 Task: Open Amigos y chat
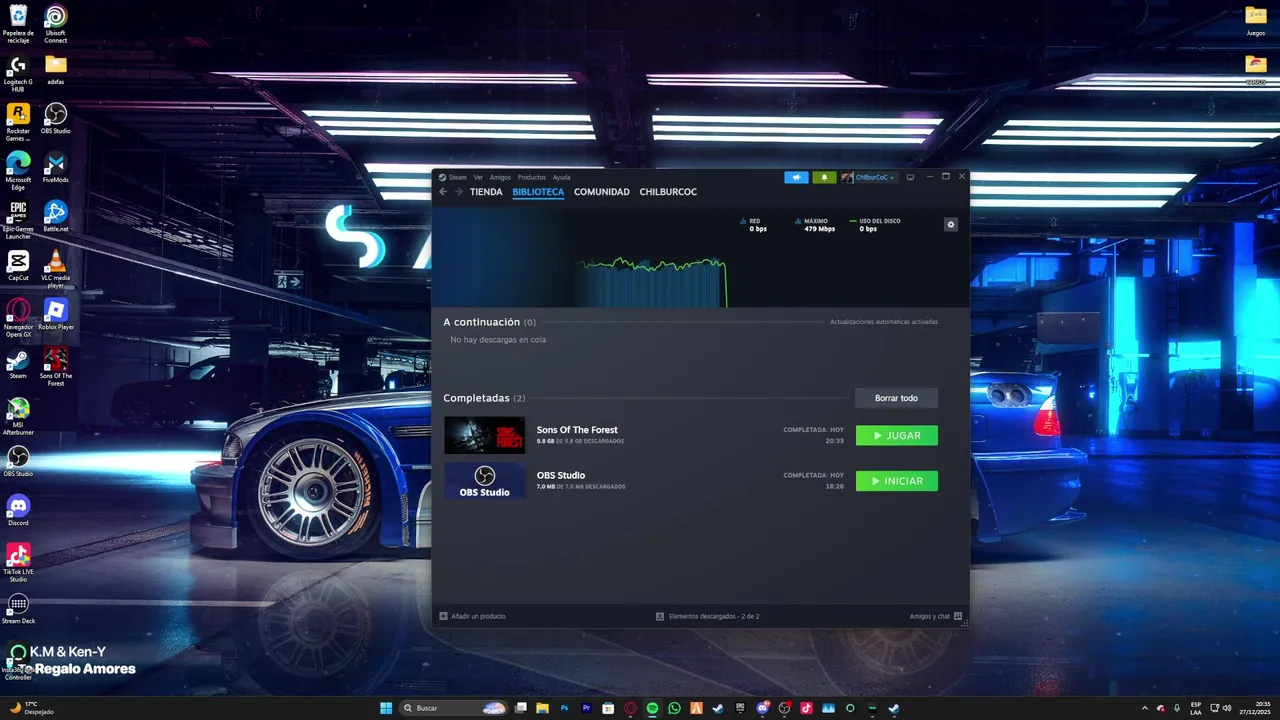click(936, 616)
